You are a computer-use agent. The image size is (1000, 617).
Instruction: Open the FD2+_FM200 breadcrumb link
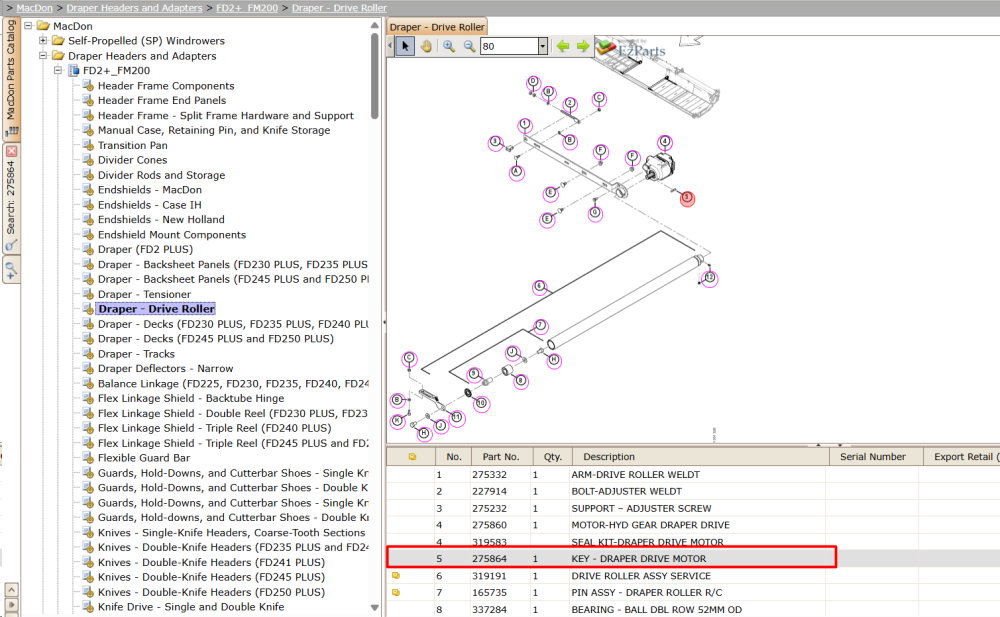click(x=247, y=8)
